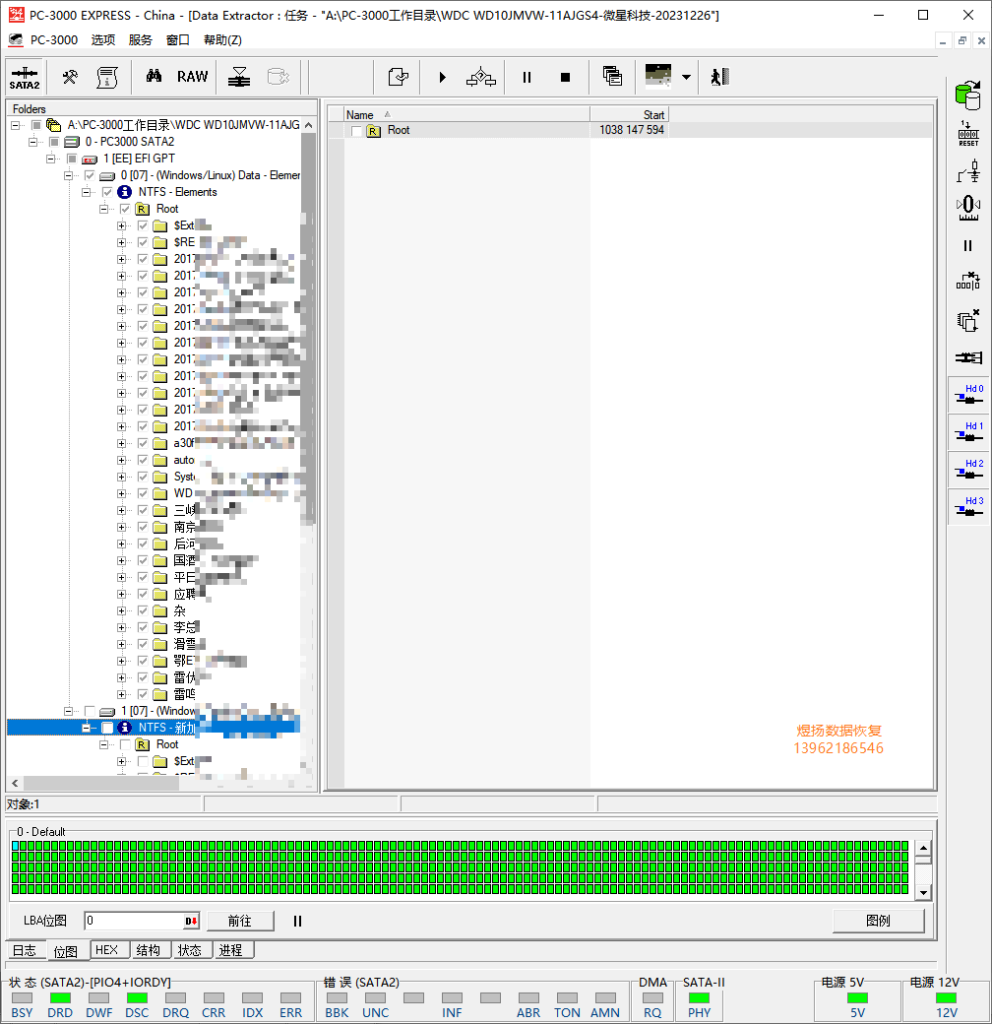The height and width of the screenshot is (1024, 992).
Task: Check the 1 [07] partition checkbox
Action: [x=89, y=711]
